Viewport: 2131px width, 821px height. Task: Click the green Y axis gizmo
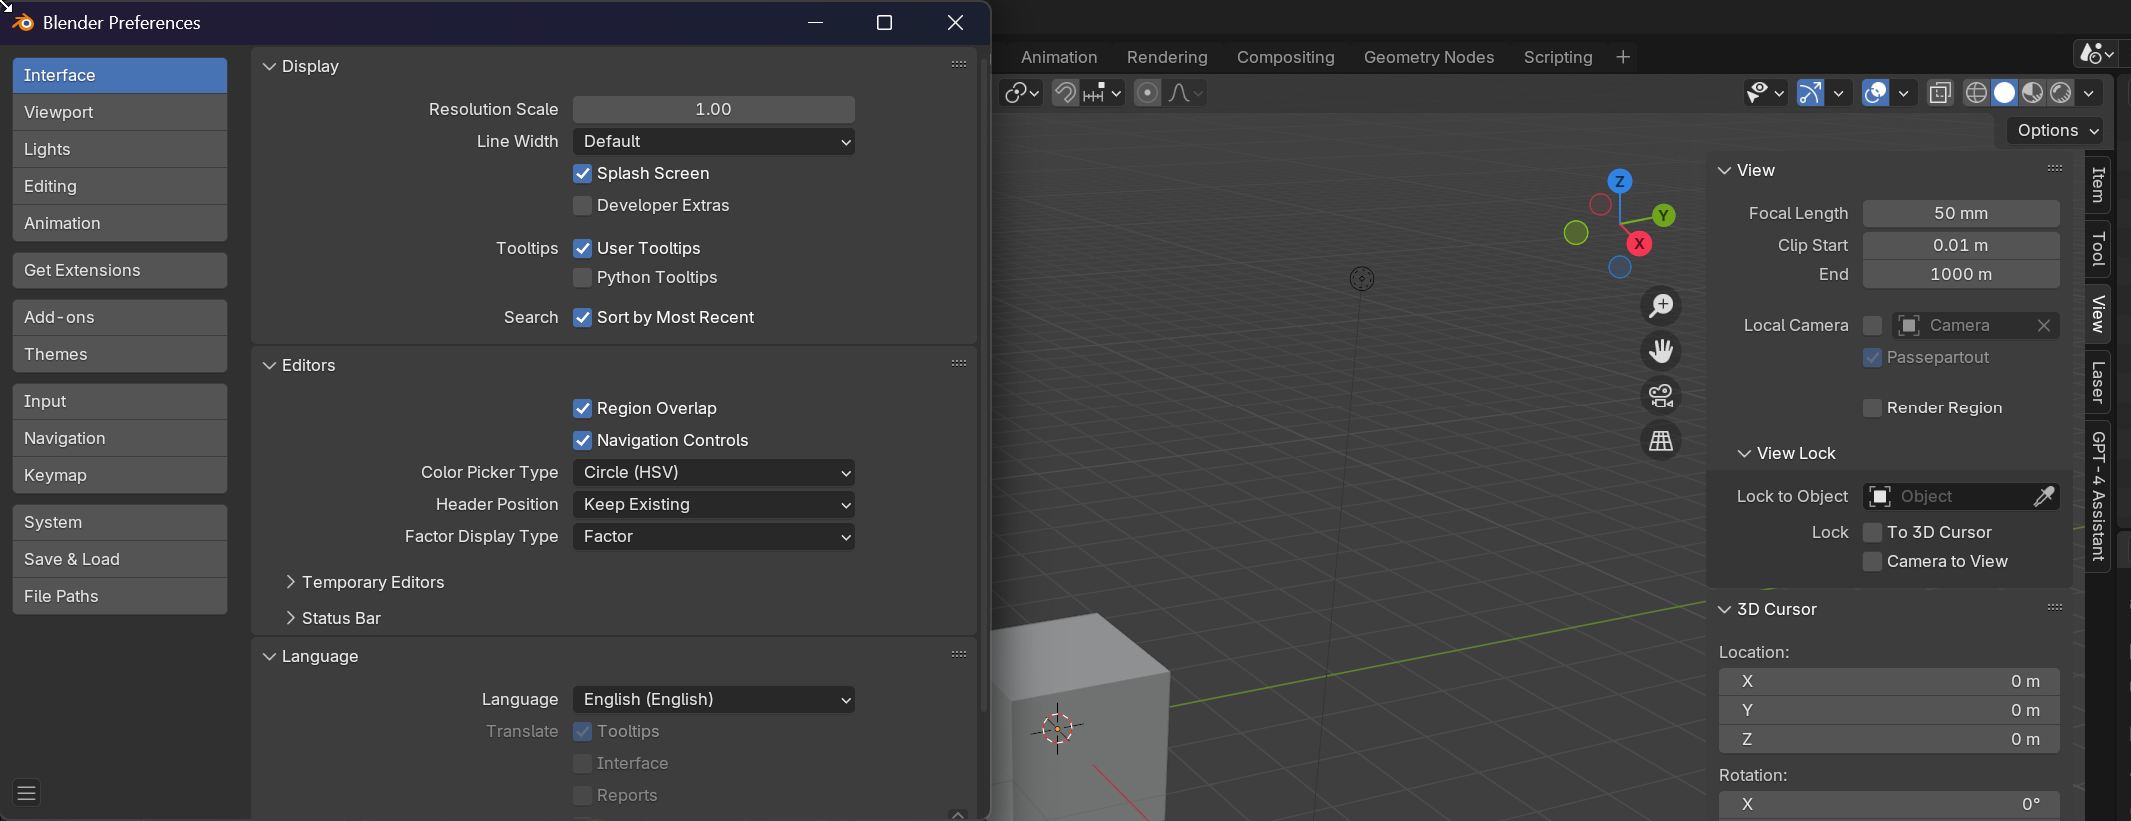pyautogui.click(x=1664, y=215)
